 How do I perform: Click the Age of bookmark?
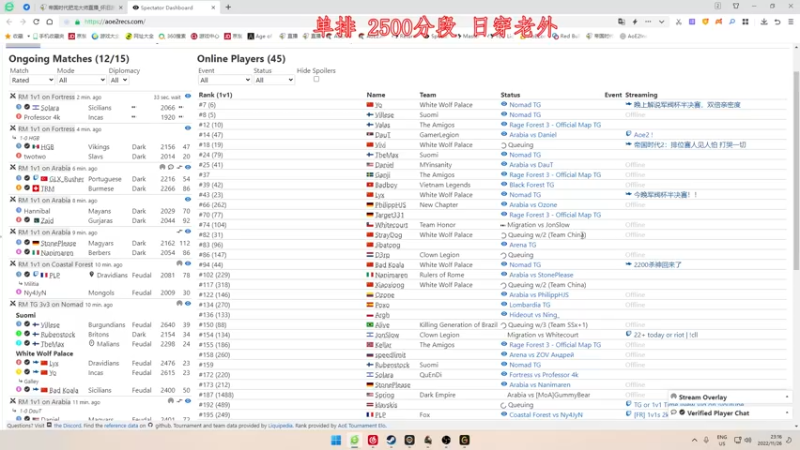click(x=260, y=36)
